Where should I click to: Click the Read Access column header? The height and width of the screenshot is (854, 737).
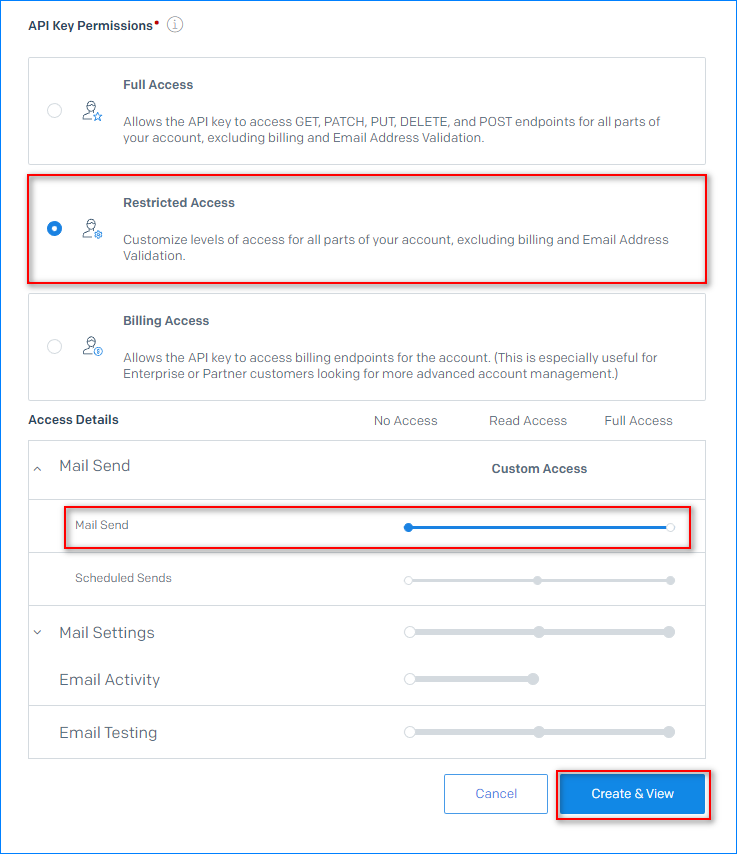click(x=528, y=420)
